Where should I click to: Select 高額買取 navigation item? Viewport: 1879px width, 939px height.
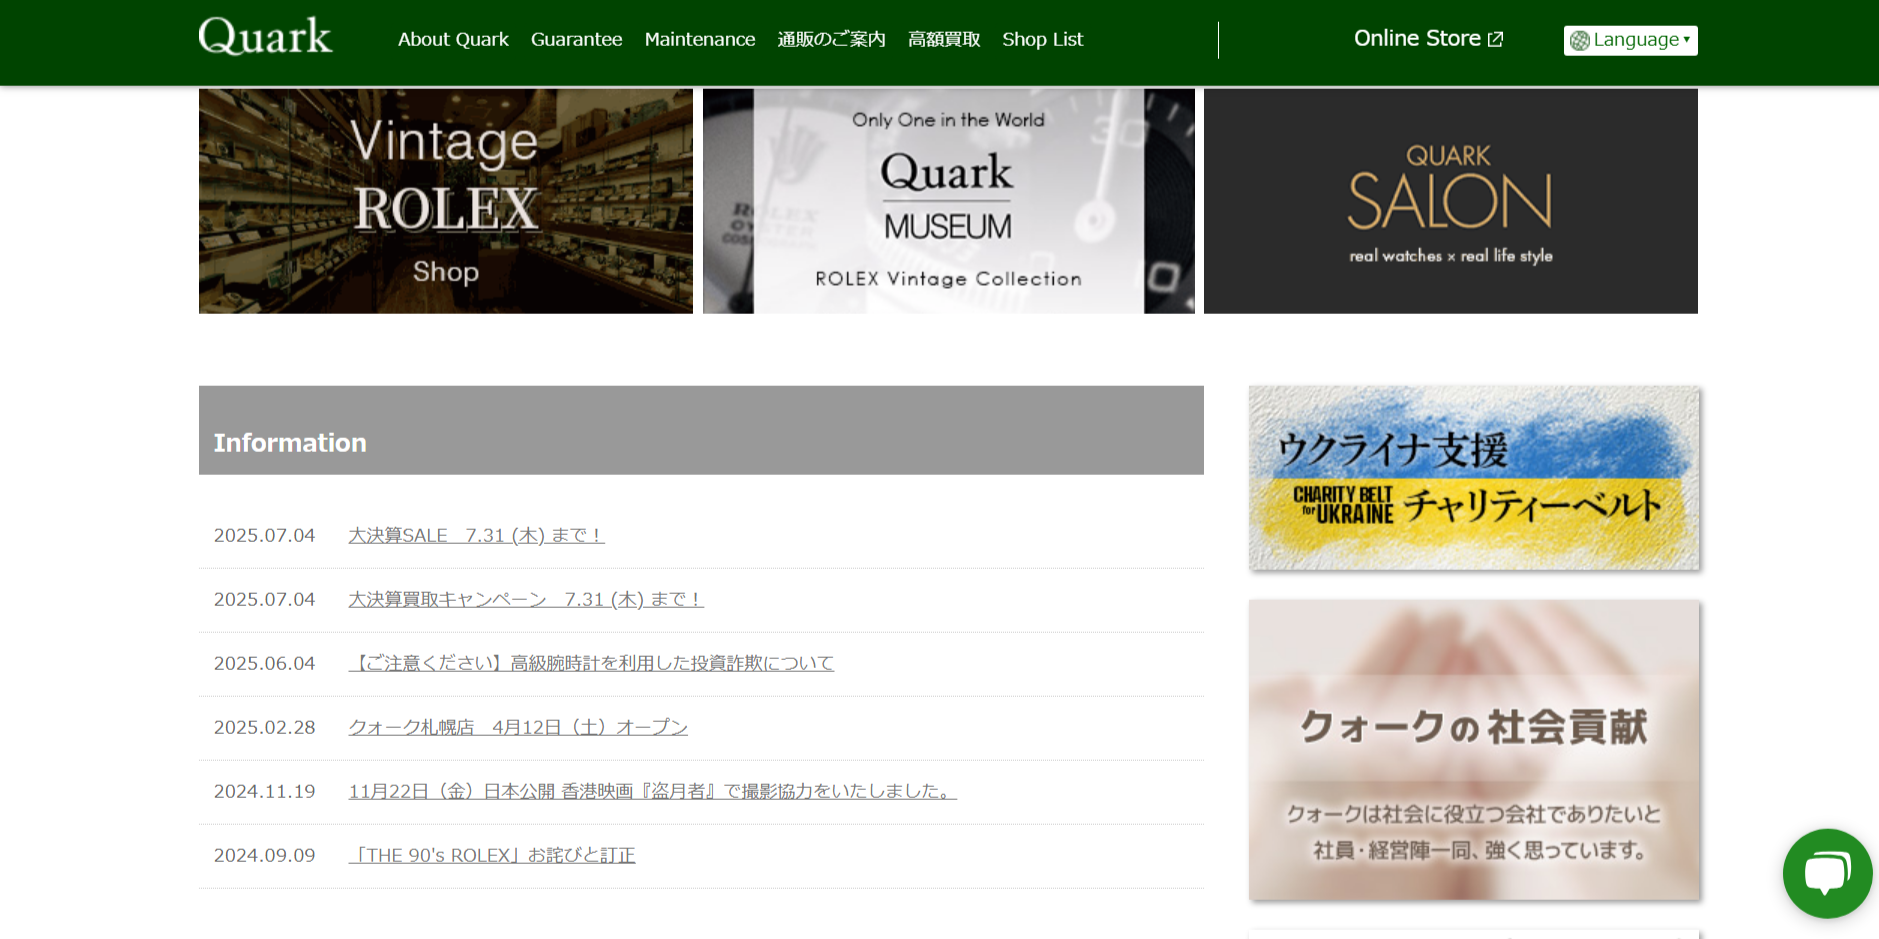click(x=944, y=39)
